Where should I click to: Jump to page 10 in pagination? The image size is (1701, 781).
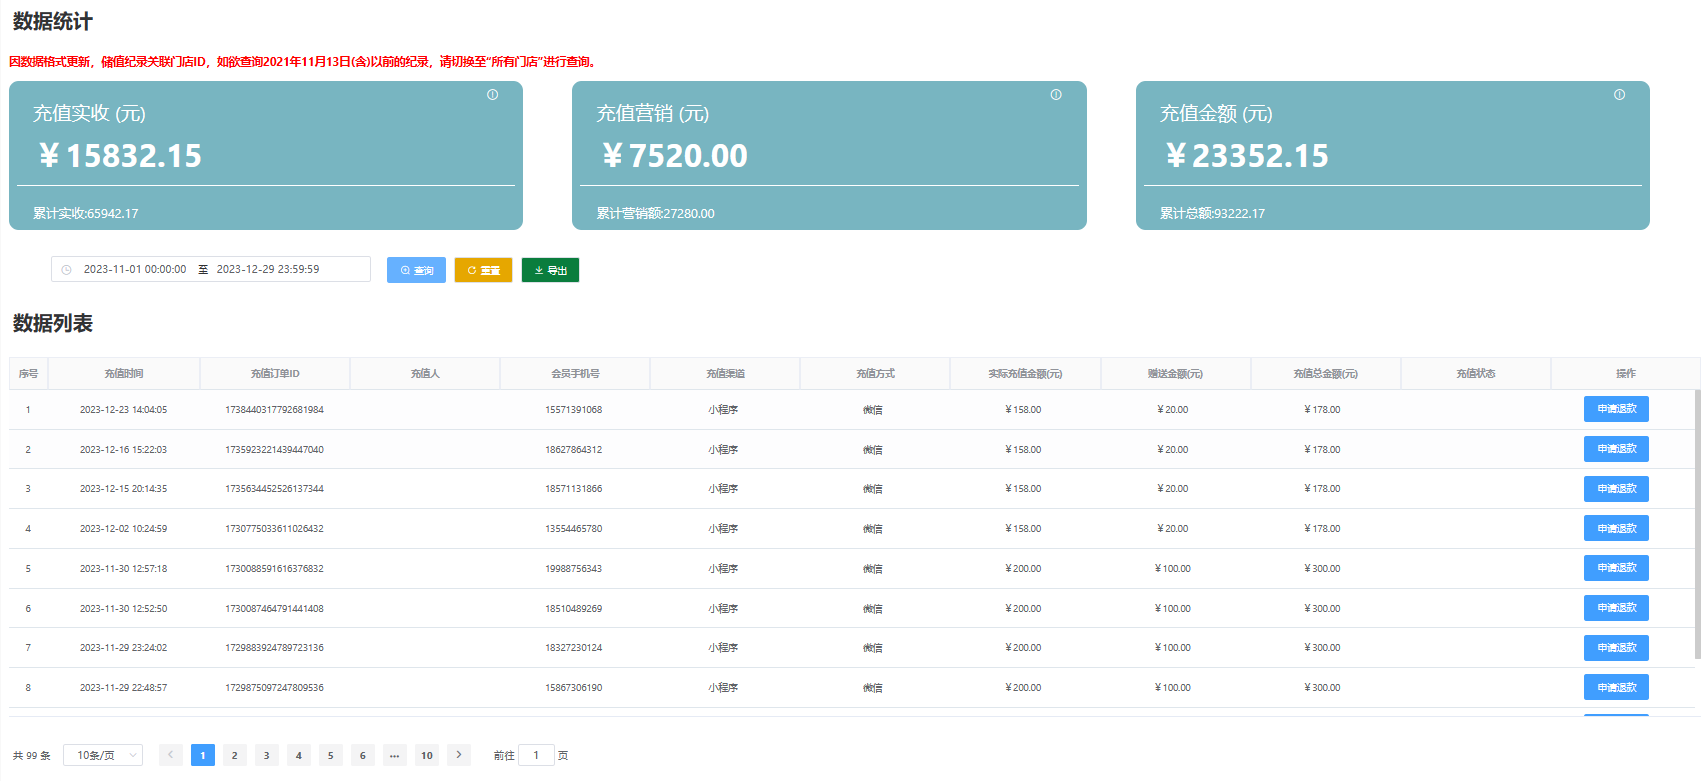coord(427,755)
